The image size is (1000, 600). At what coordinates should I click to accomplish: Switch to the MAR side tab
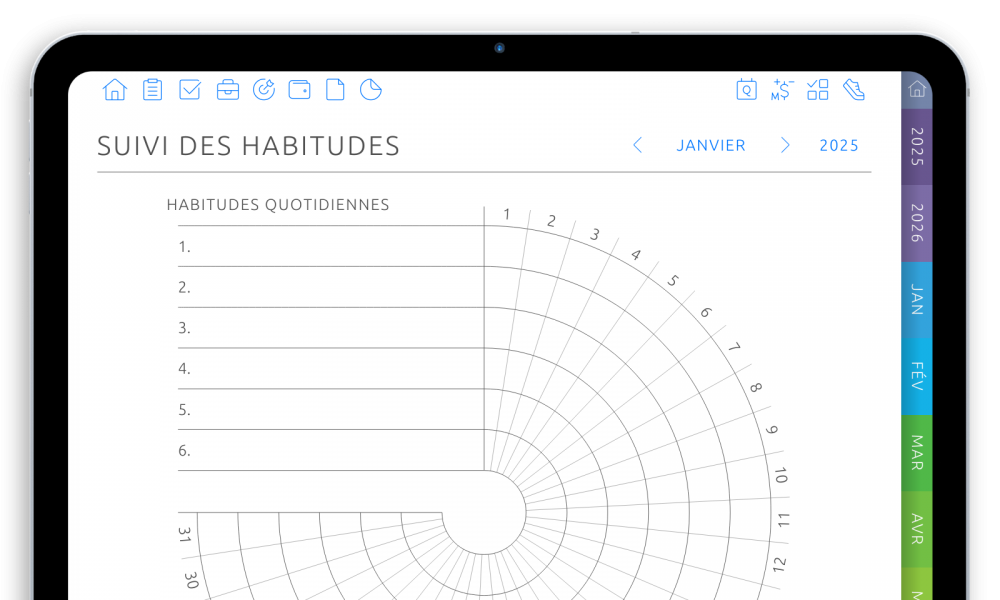point(917,453)
